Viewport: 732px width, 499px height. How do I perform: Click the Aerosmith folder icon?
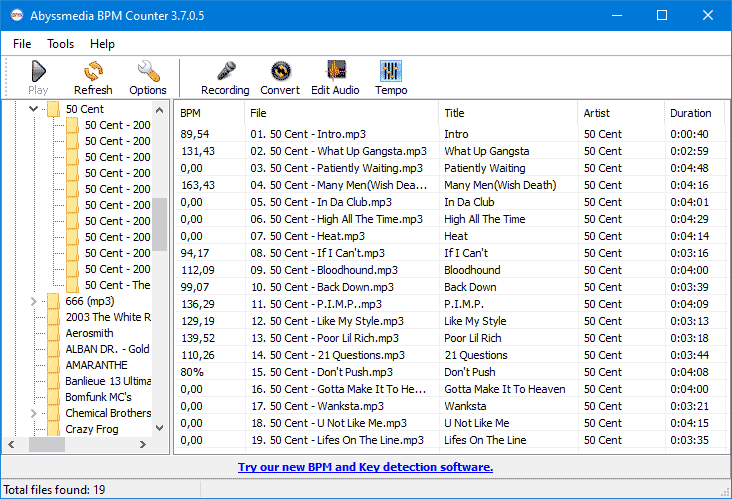tap(54, 333)
